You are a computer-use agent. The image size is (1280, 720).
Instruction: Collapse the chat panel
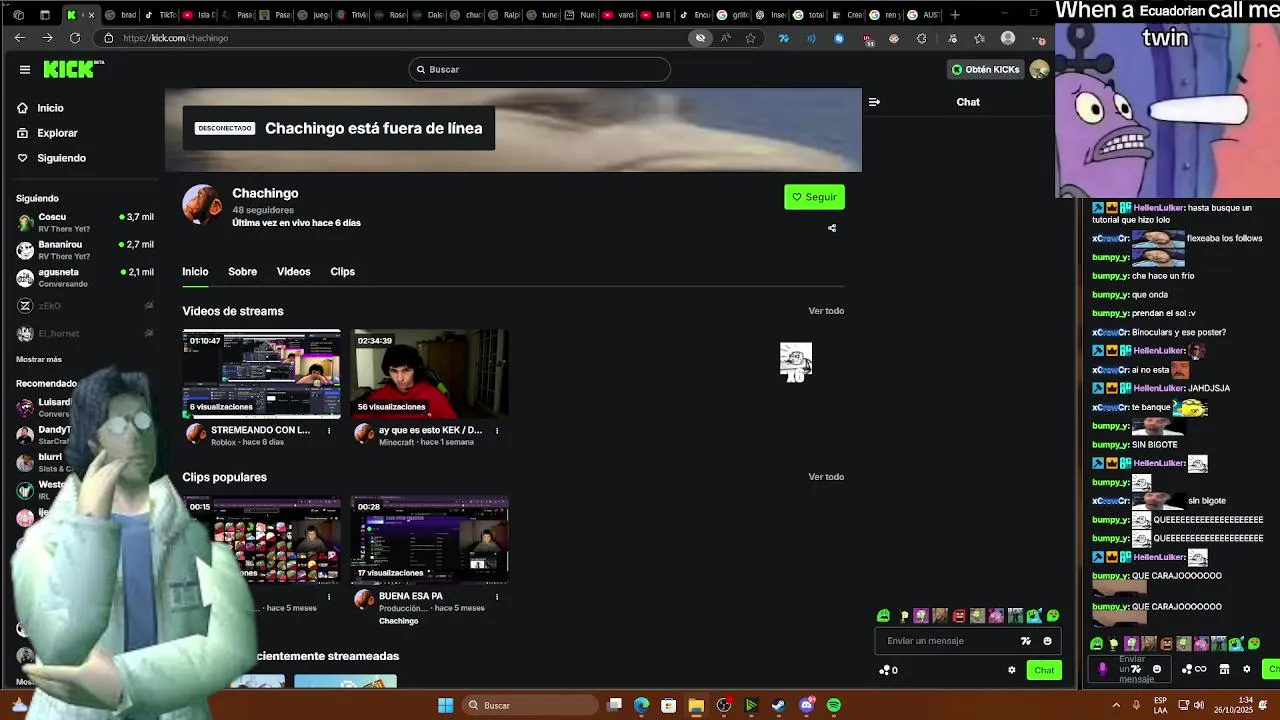(874, 102)
